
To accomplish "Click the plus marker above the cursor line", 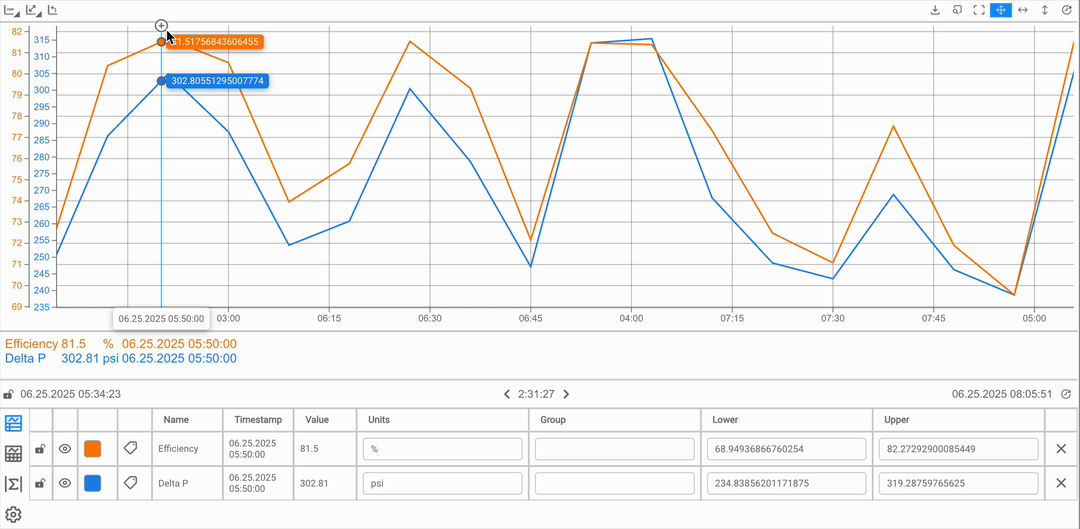I will (161, 25).
